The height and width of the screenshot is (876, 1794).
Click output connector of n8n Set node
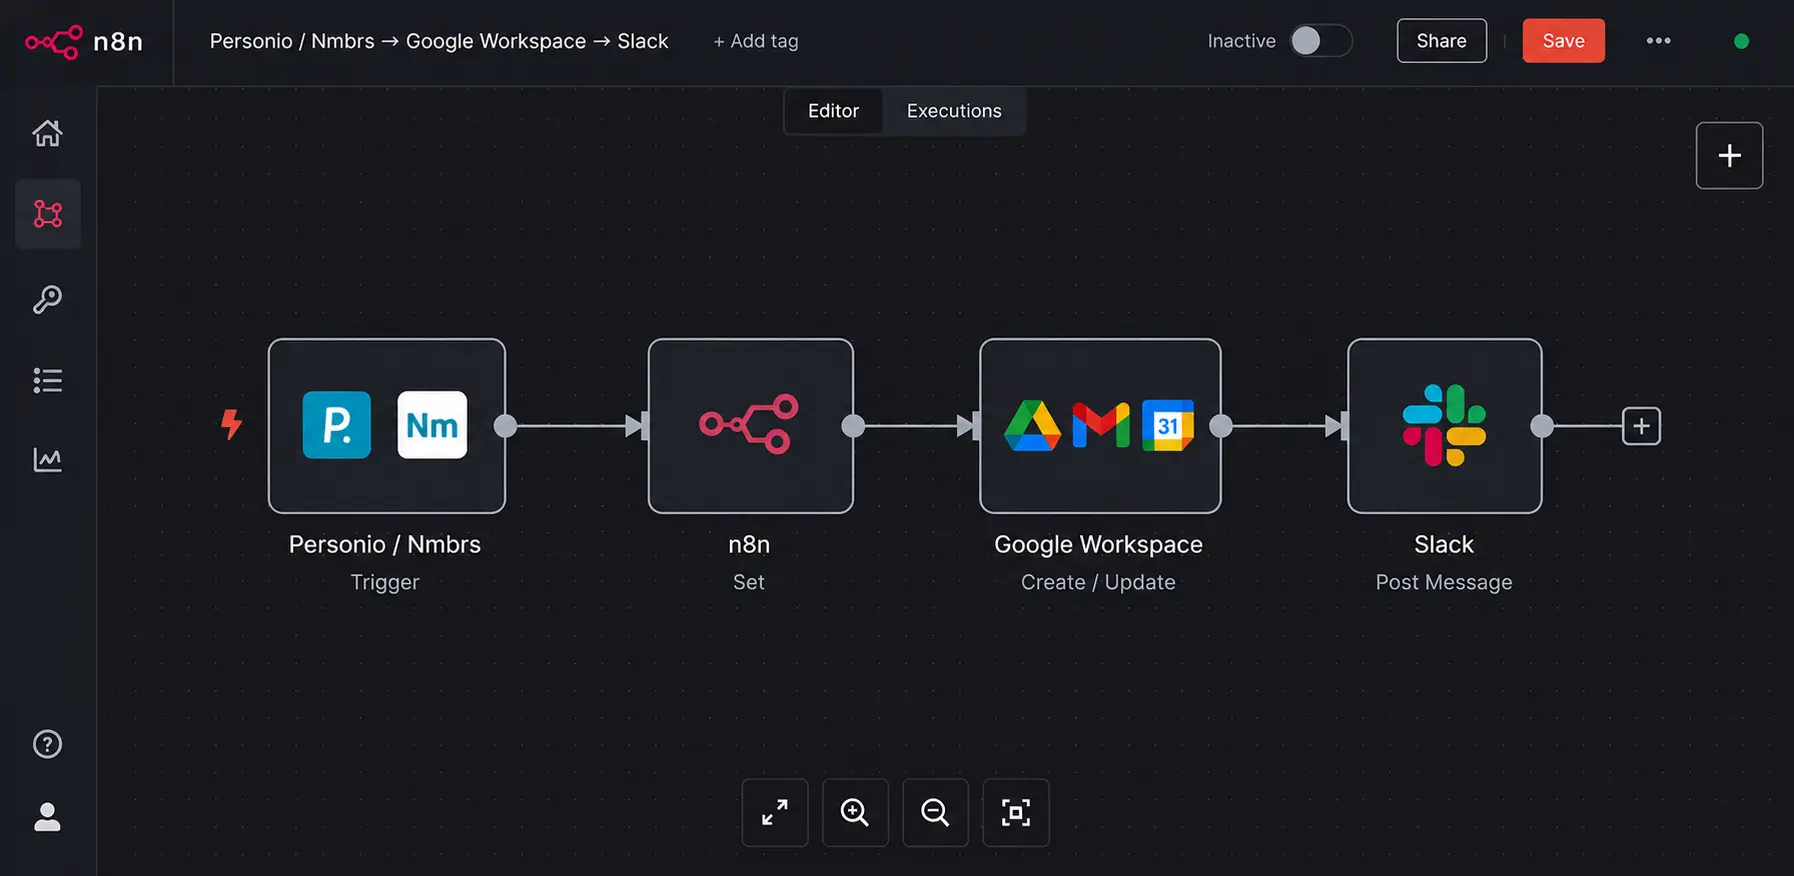pos(853,426)
